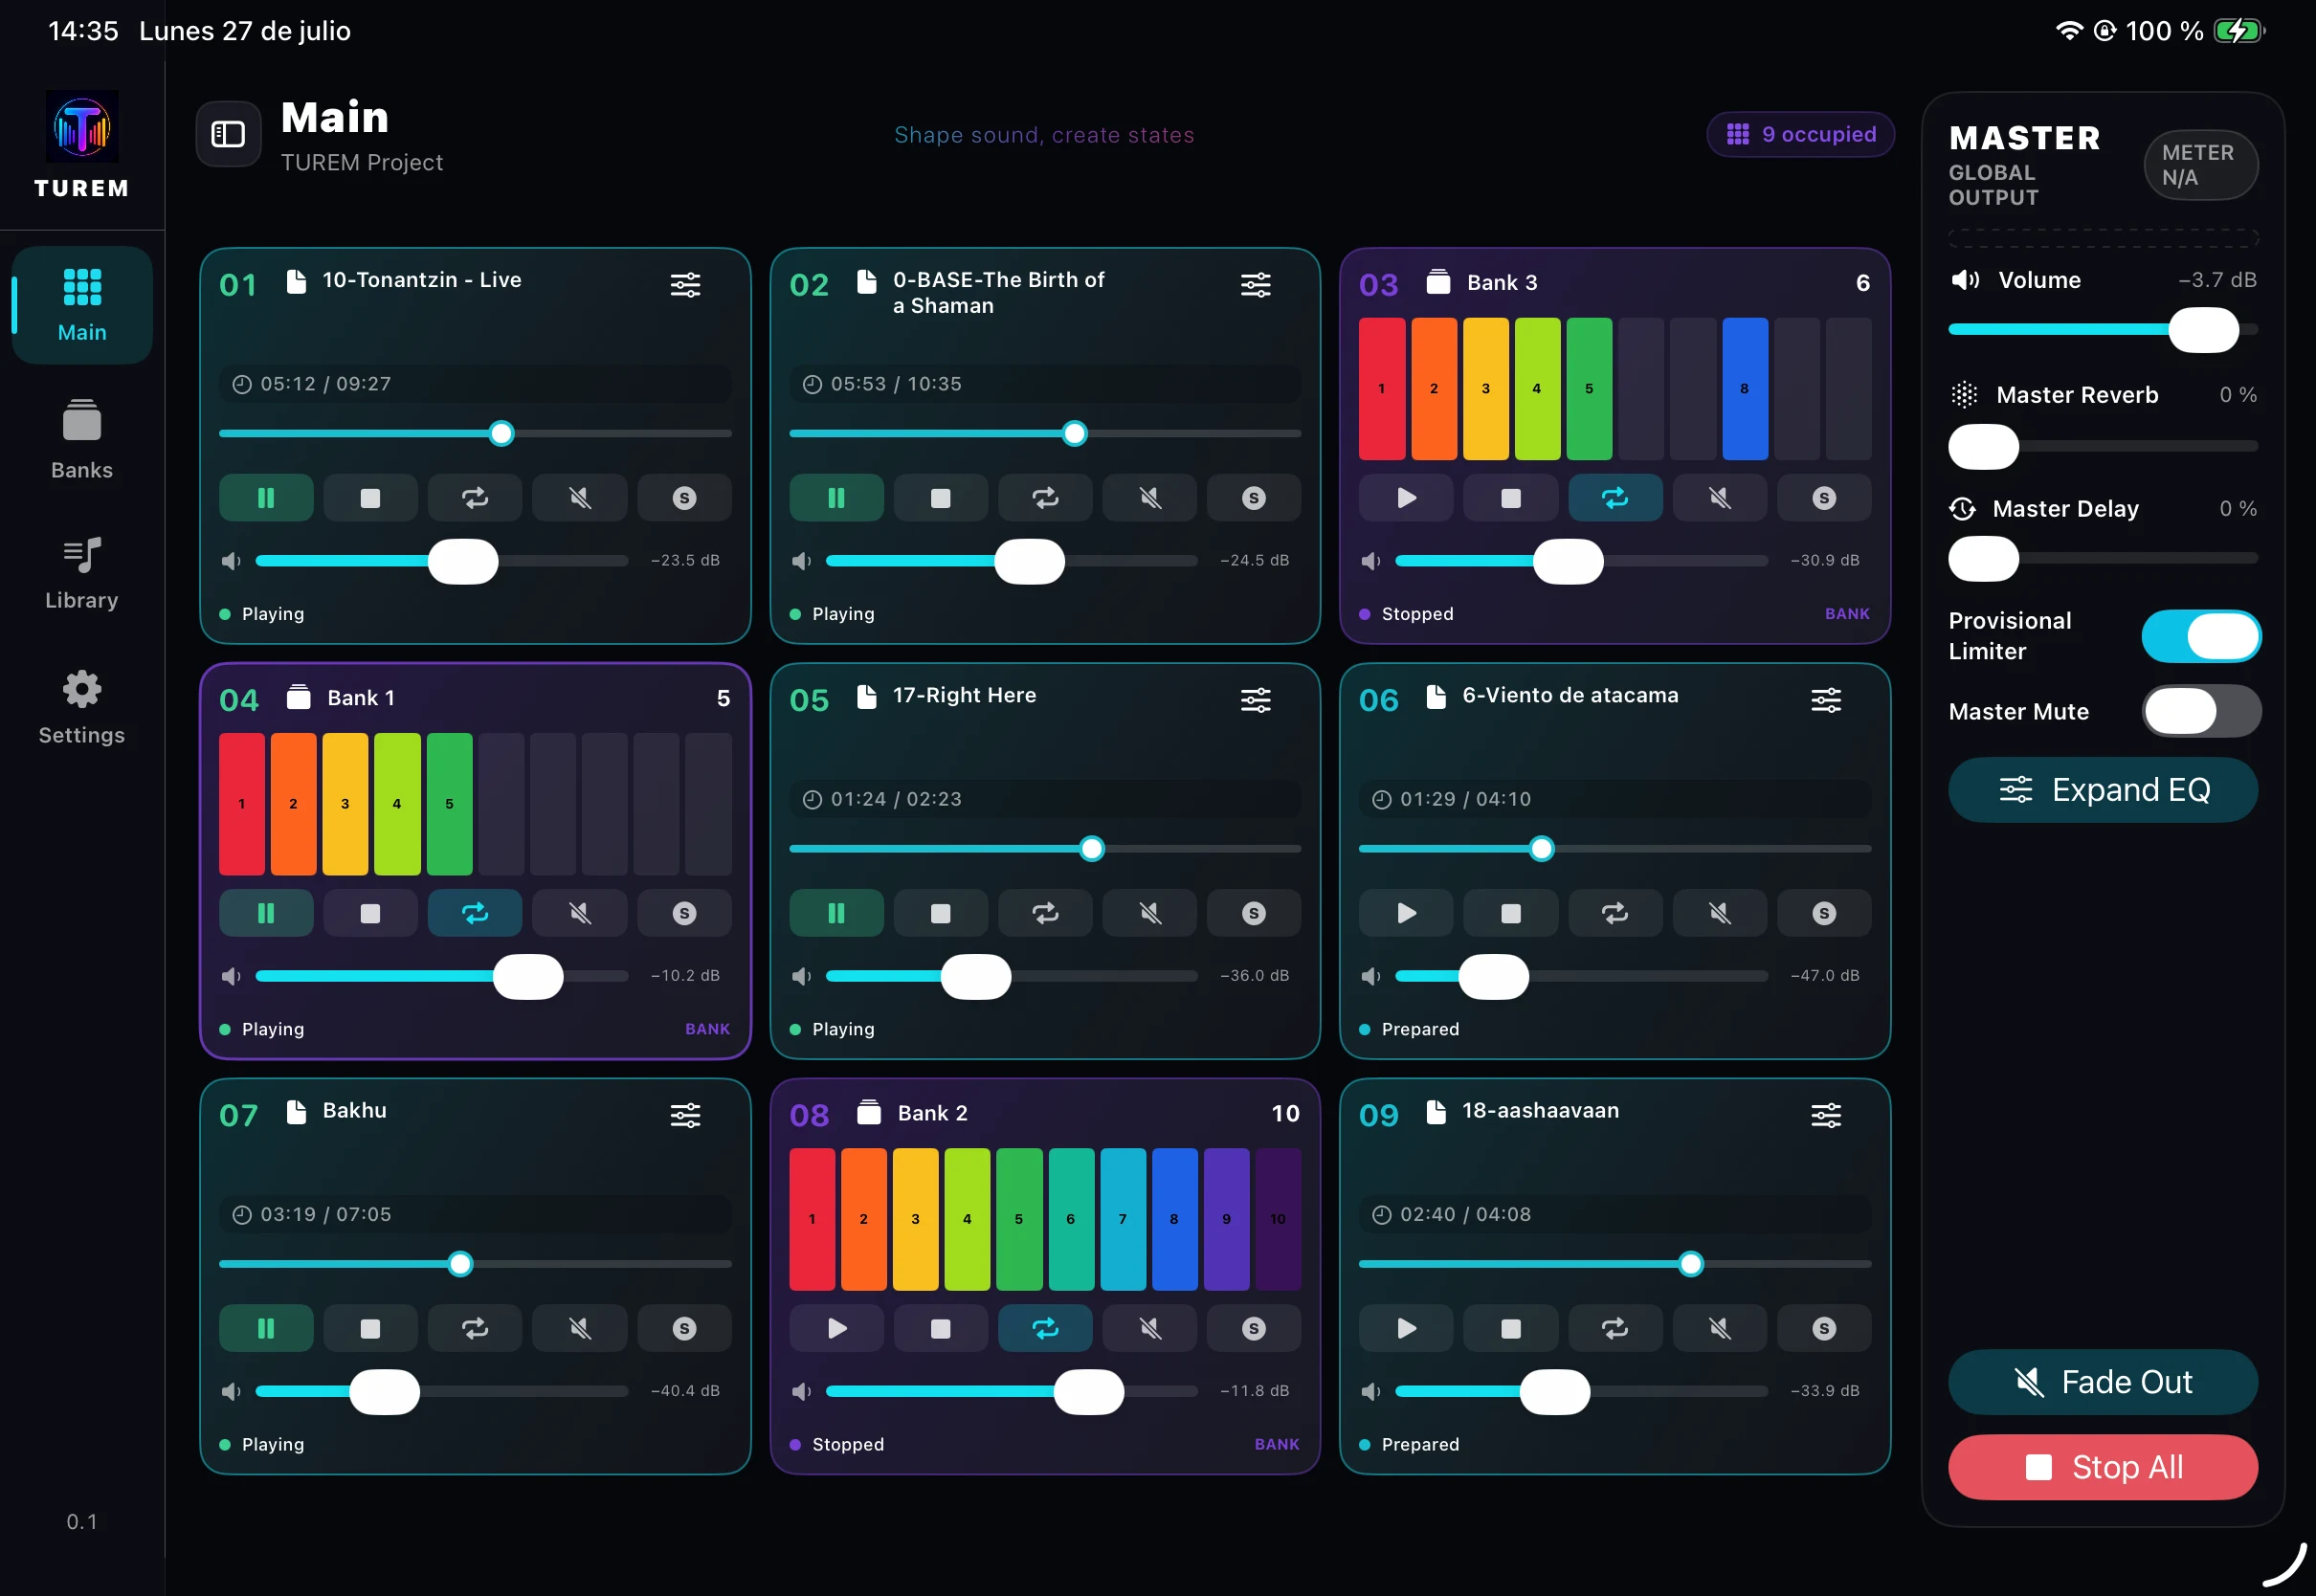
Task: Click the battery status icon
Action: [x=2239, y=31]
